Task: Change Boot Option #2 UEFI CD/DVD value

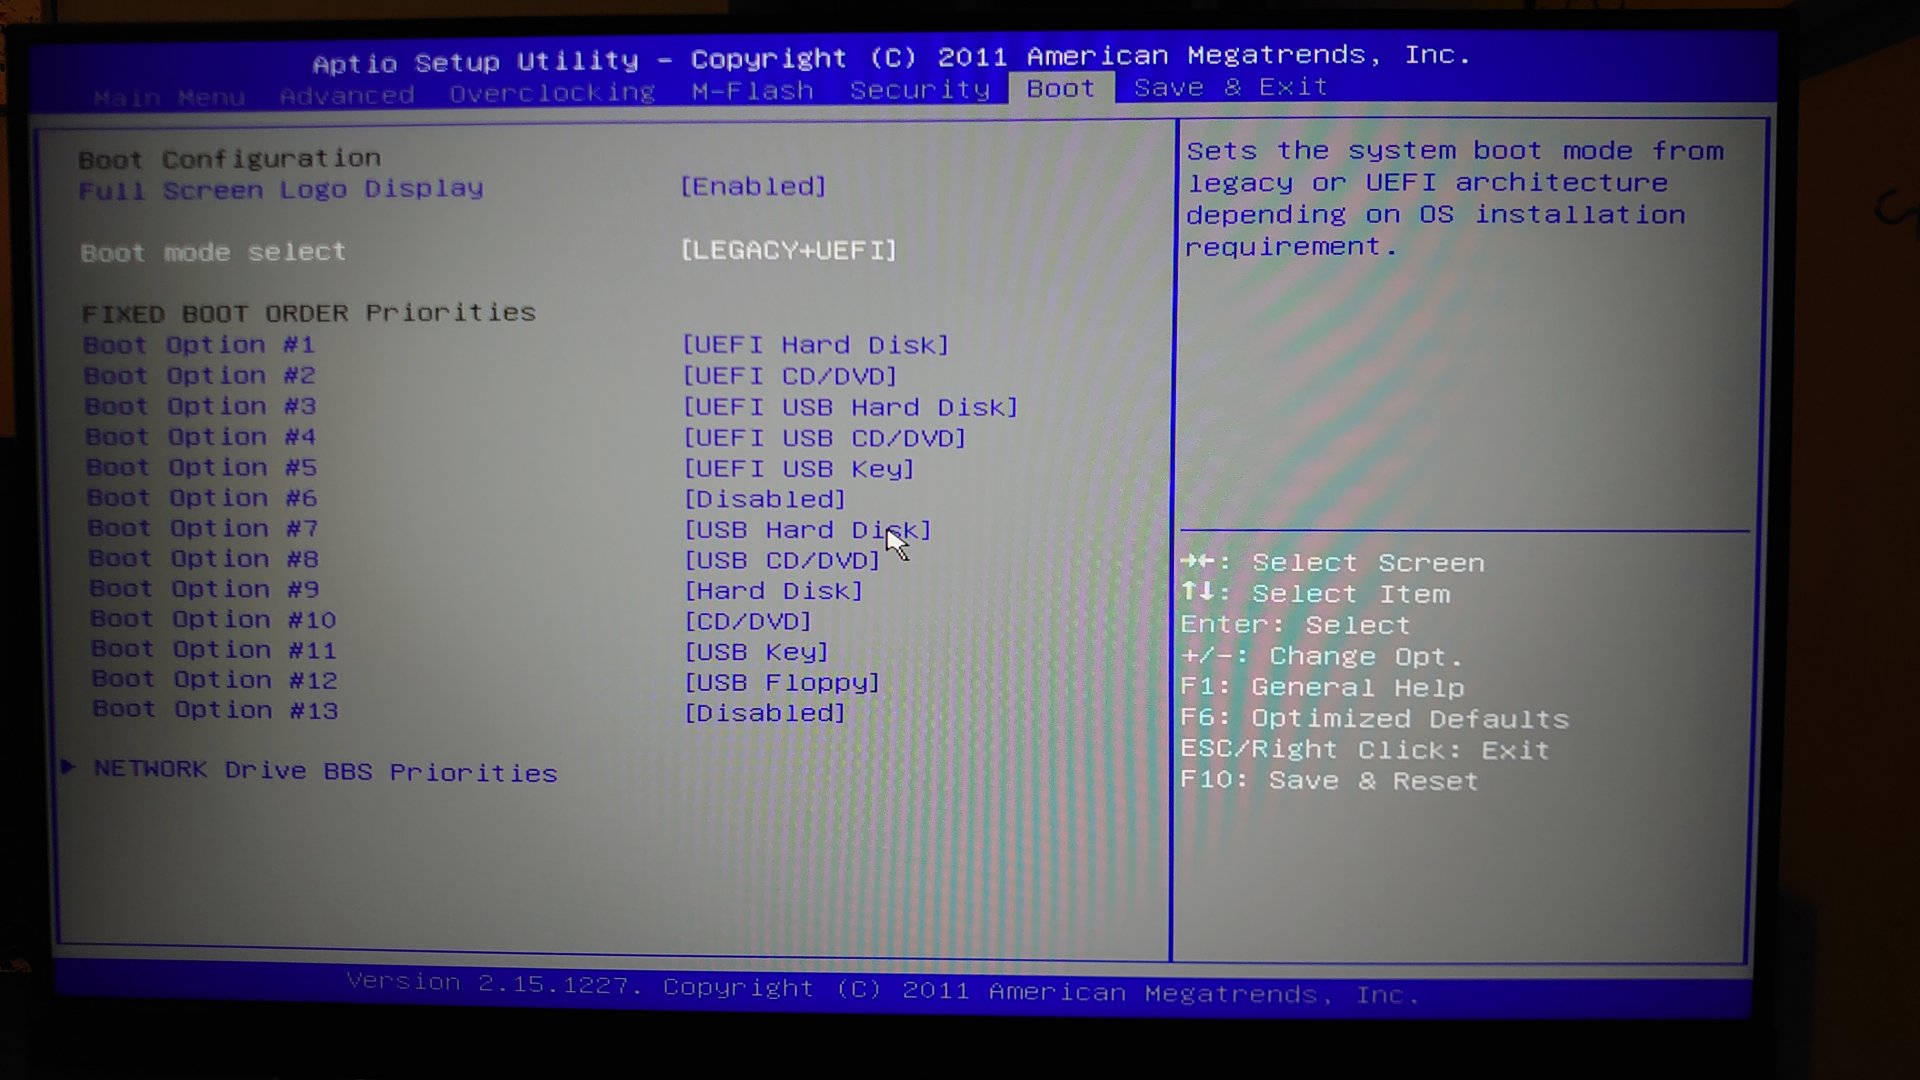Action: point(790,376)
